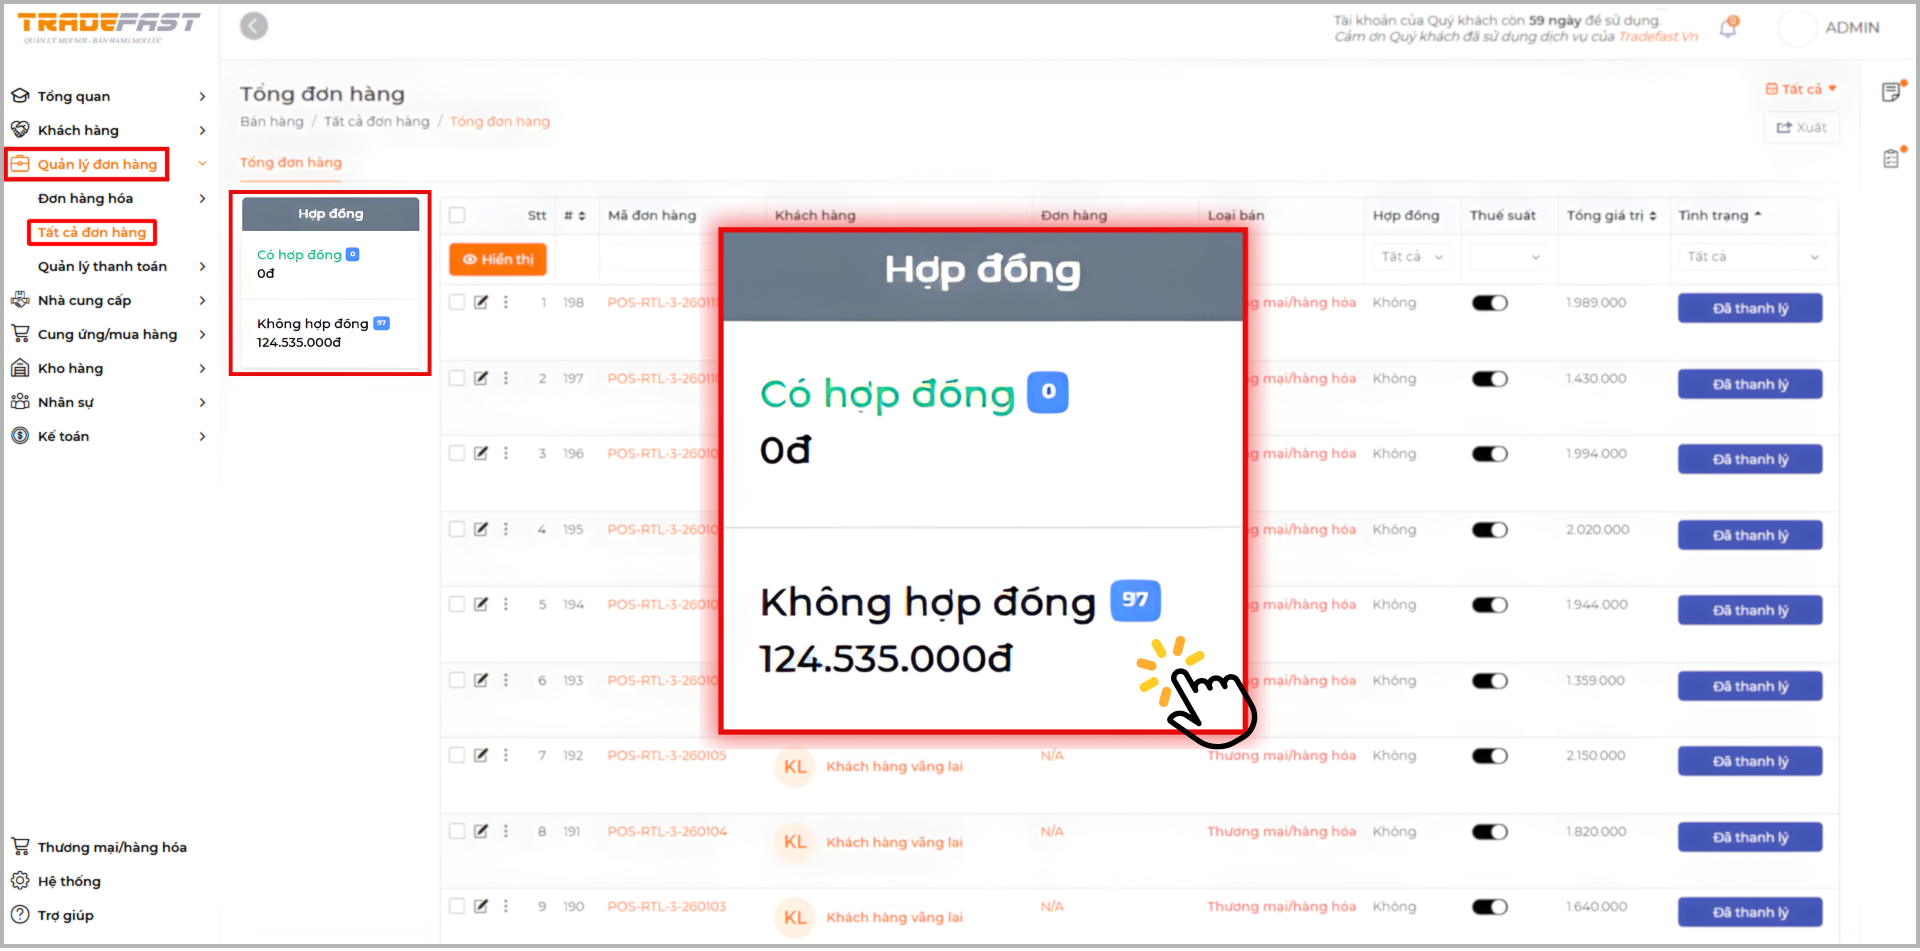Check the select-all checkbox in table header
This screenshot has height=951, width=1920.
coord(457,215)
